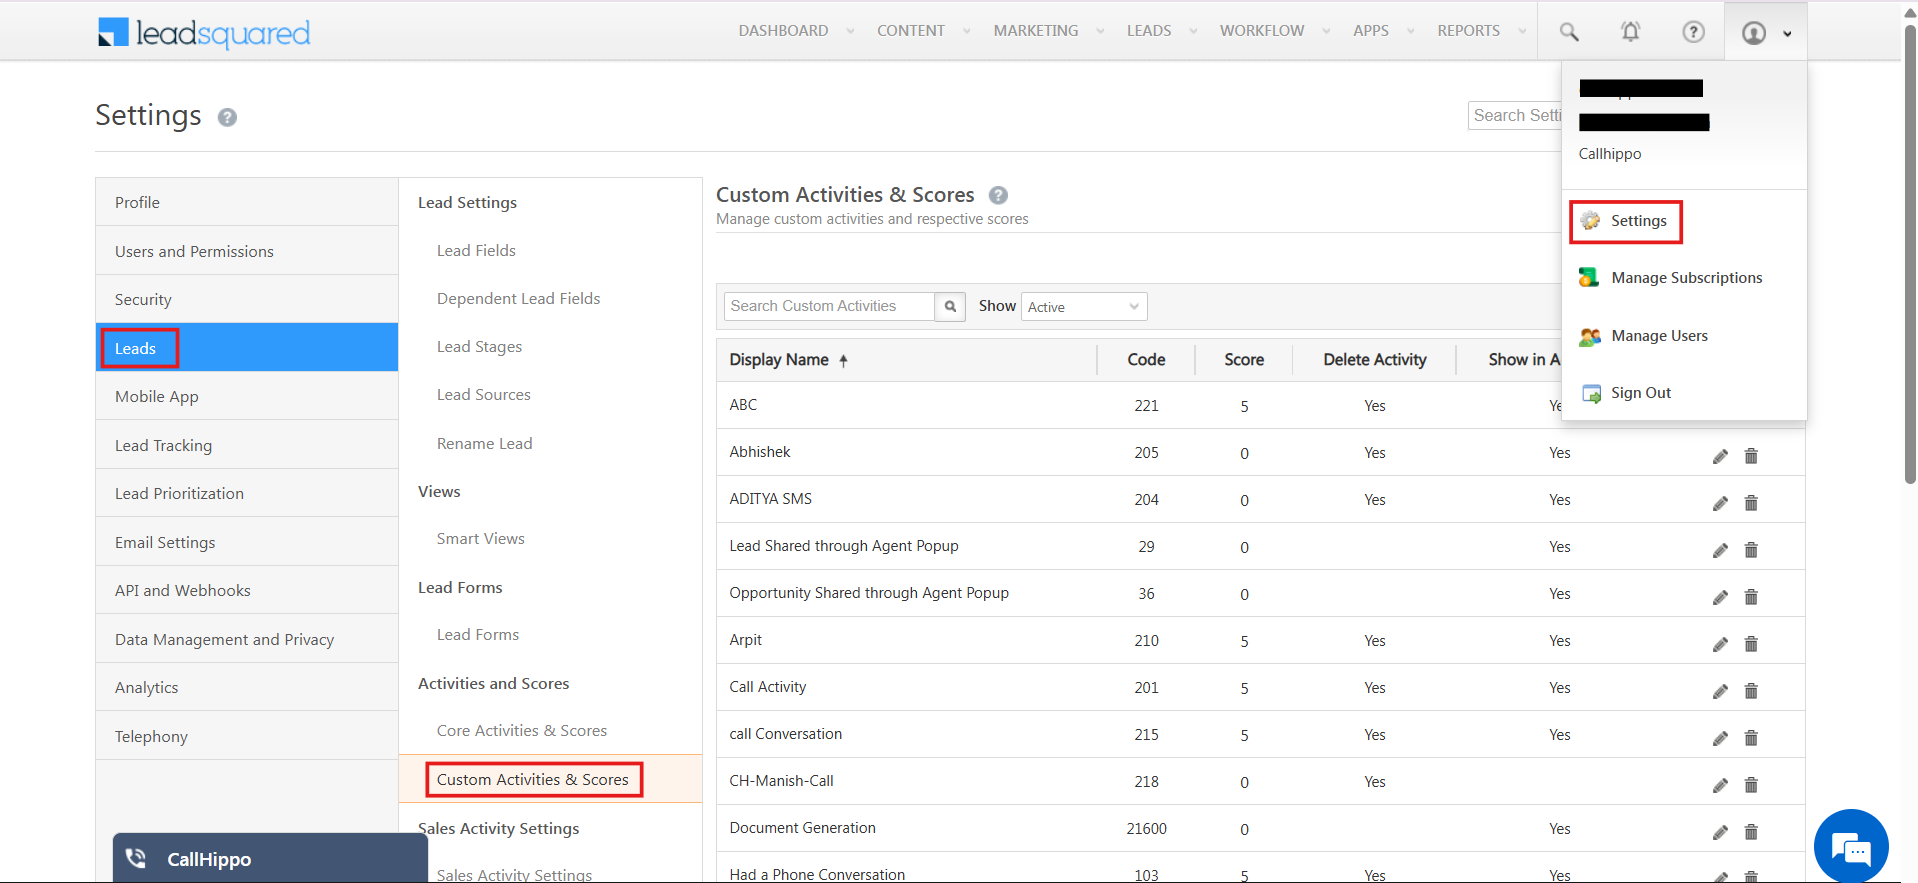1918x883 pixels.
Task: Edit Lead Shared through Agent Popup activity
Action: click(1720, 550)
